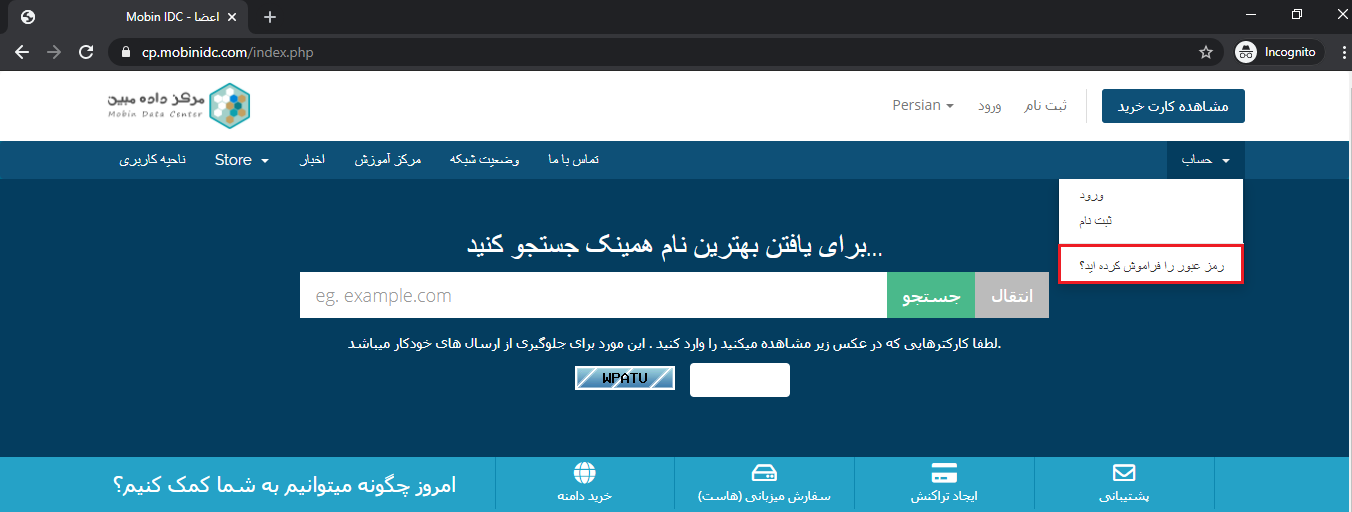This screenshot has width=1352, height=512.
Task: Open a new browser tab
Action: tap(269, 17)
